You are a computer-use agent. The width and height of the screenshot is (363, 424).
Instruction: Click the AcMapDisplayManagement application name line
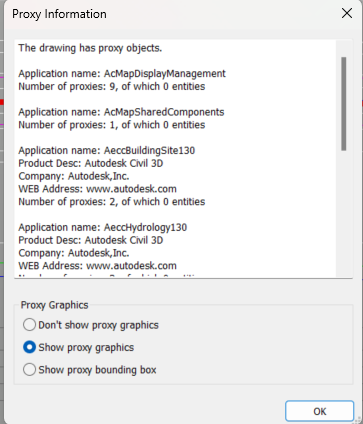coord(122,74)
